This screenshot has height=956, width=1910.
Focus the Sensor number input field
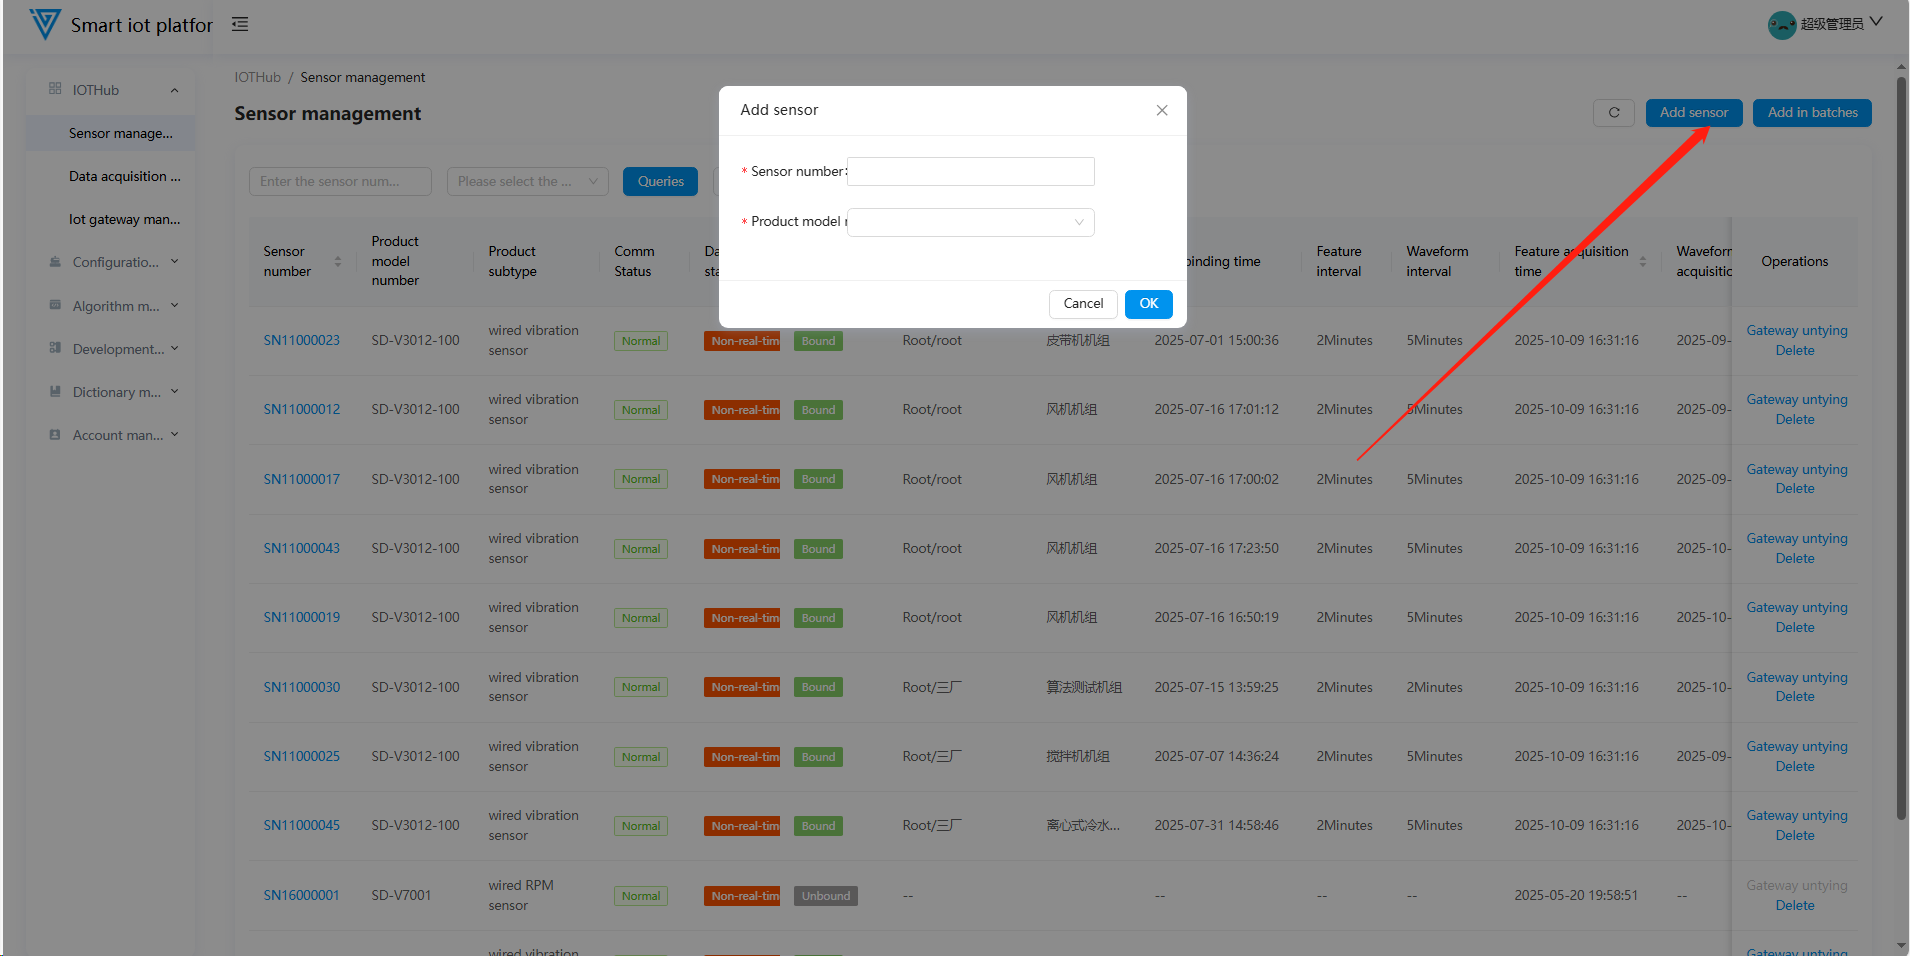pyautogui.click(x=970, y=171)
